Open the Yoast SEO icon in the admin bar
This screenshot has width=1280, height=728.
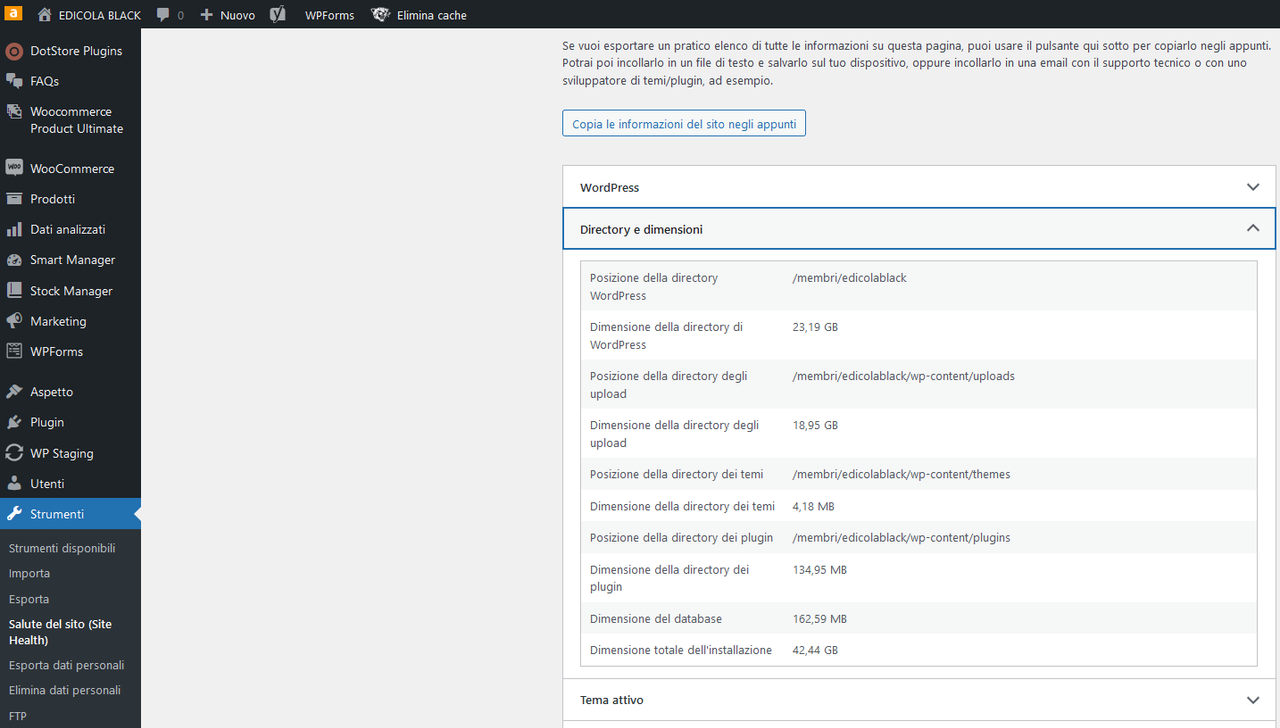[x=279, y=15]
